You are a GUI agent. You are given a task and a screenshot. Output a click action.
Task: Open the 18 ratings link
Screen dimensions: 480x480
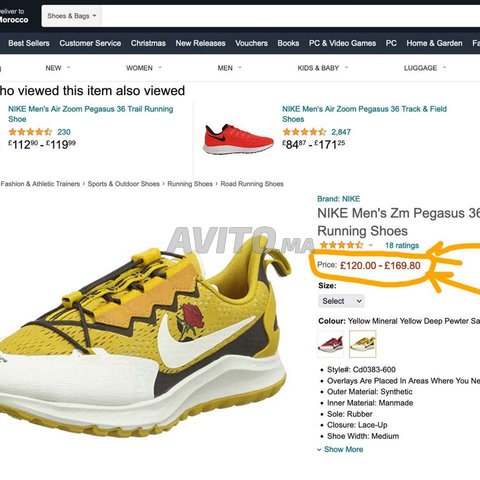[402, 246]
